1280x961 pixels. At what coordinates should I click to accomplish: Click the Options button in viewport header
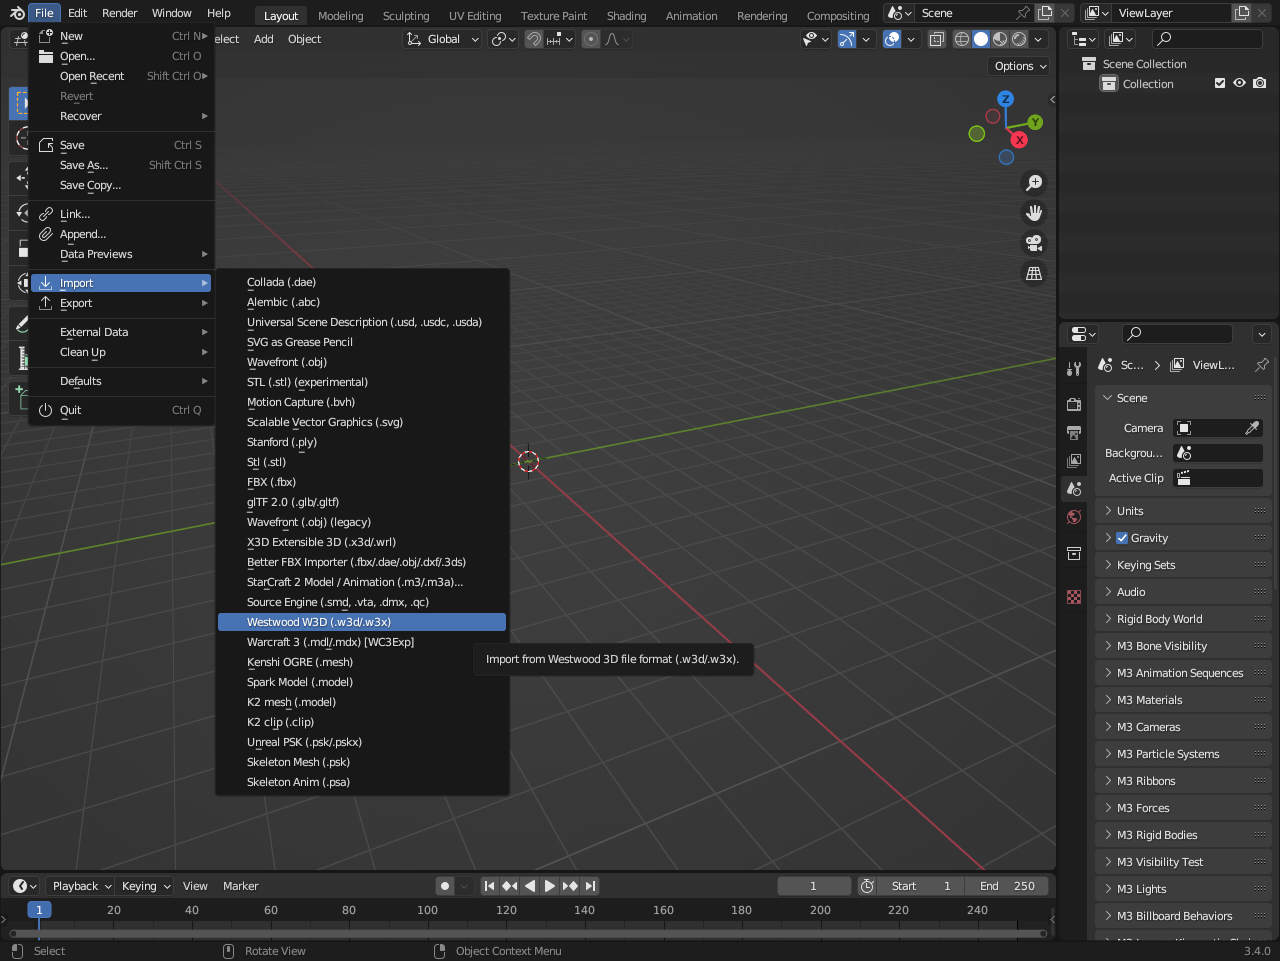[1020, 66]
